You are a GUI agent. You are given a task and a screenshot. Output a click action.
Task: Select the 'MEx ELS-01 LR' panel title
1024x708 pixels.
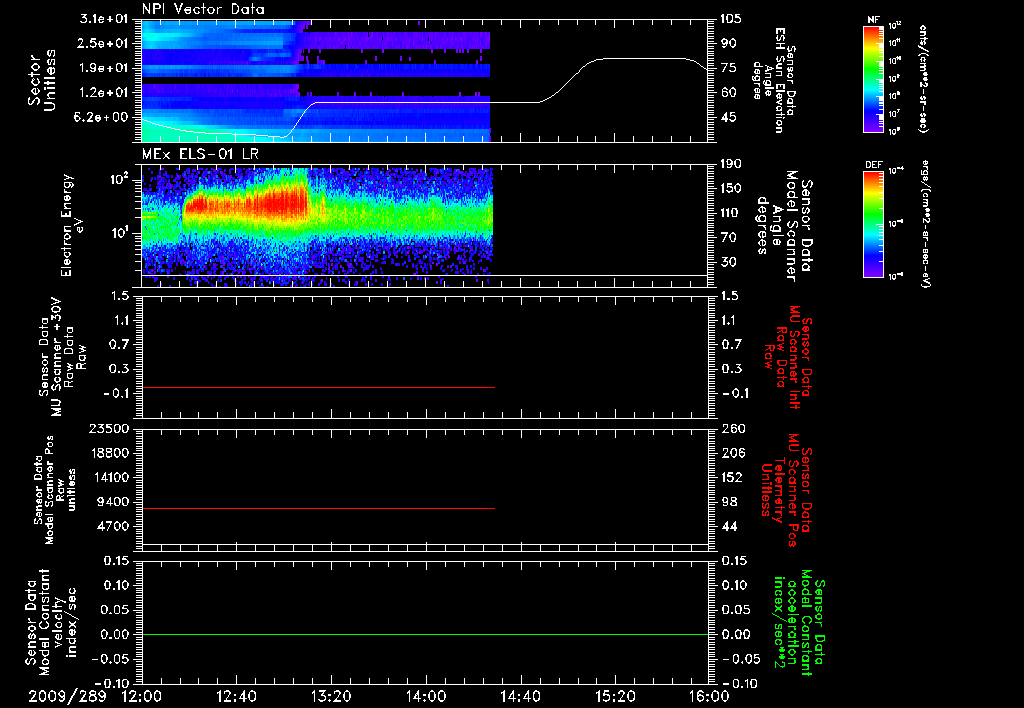pos(199,154)
